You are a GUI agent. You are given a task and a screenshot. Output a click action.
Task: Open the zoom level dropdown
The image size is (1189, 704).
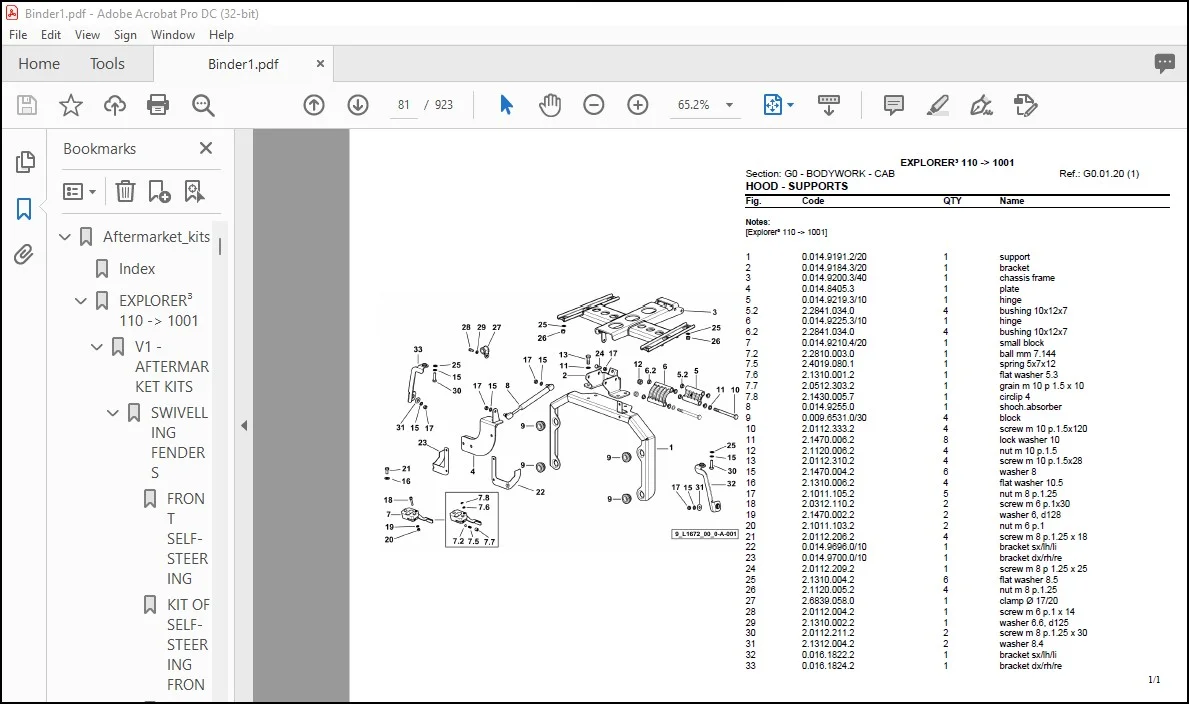point(729,105)
